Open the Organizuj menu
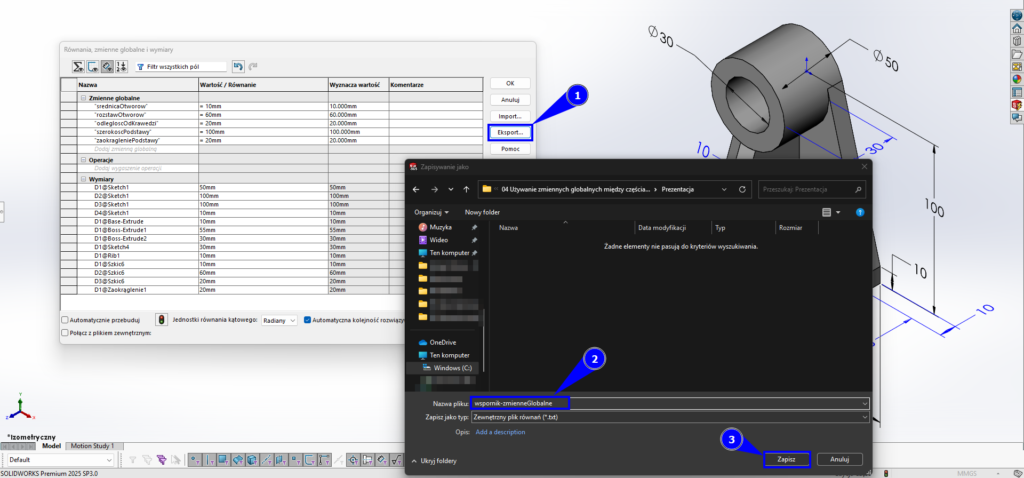This screenshot has height=478, width=1024. (x=431, y=212)
